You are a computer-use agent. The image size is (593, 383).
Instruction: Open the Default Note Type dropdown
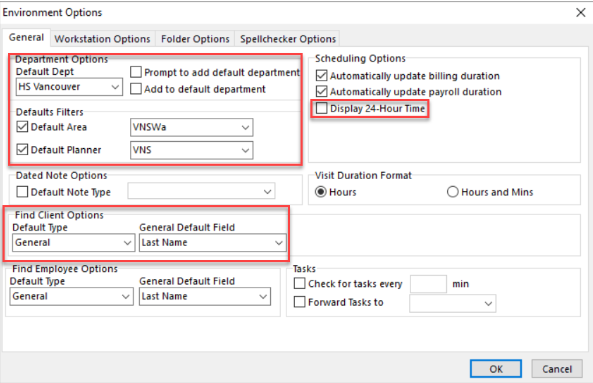coord(201,191)
